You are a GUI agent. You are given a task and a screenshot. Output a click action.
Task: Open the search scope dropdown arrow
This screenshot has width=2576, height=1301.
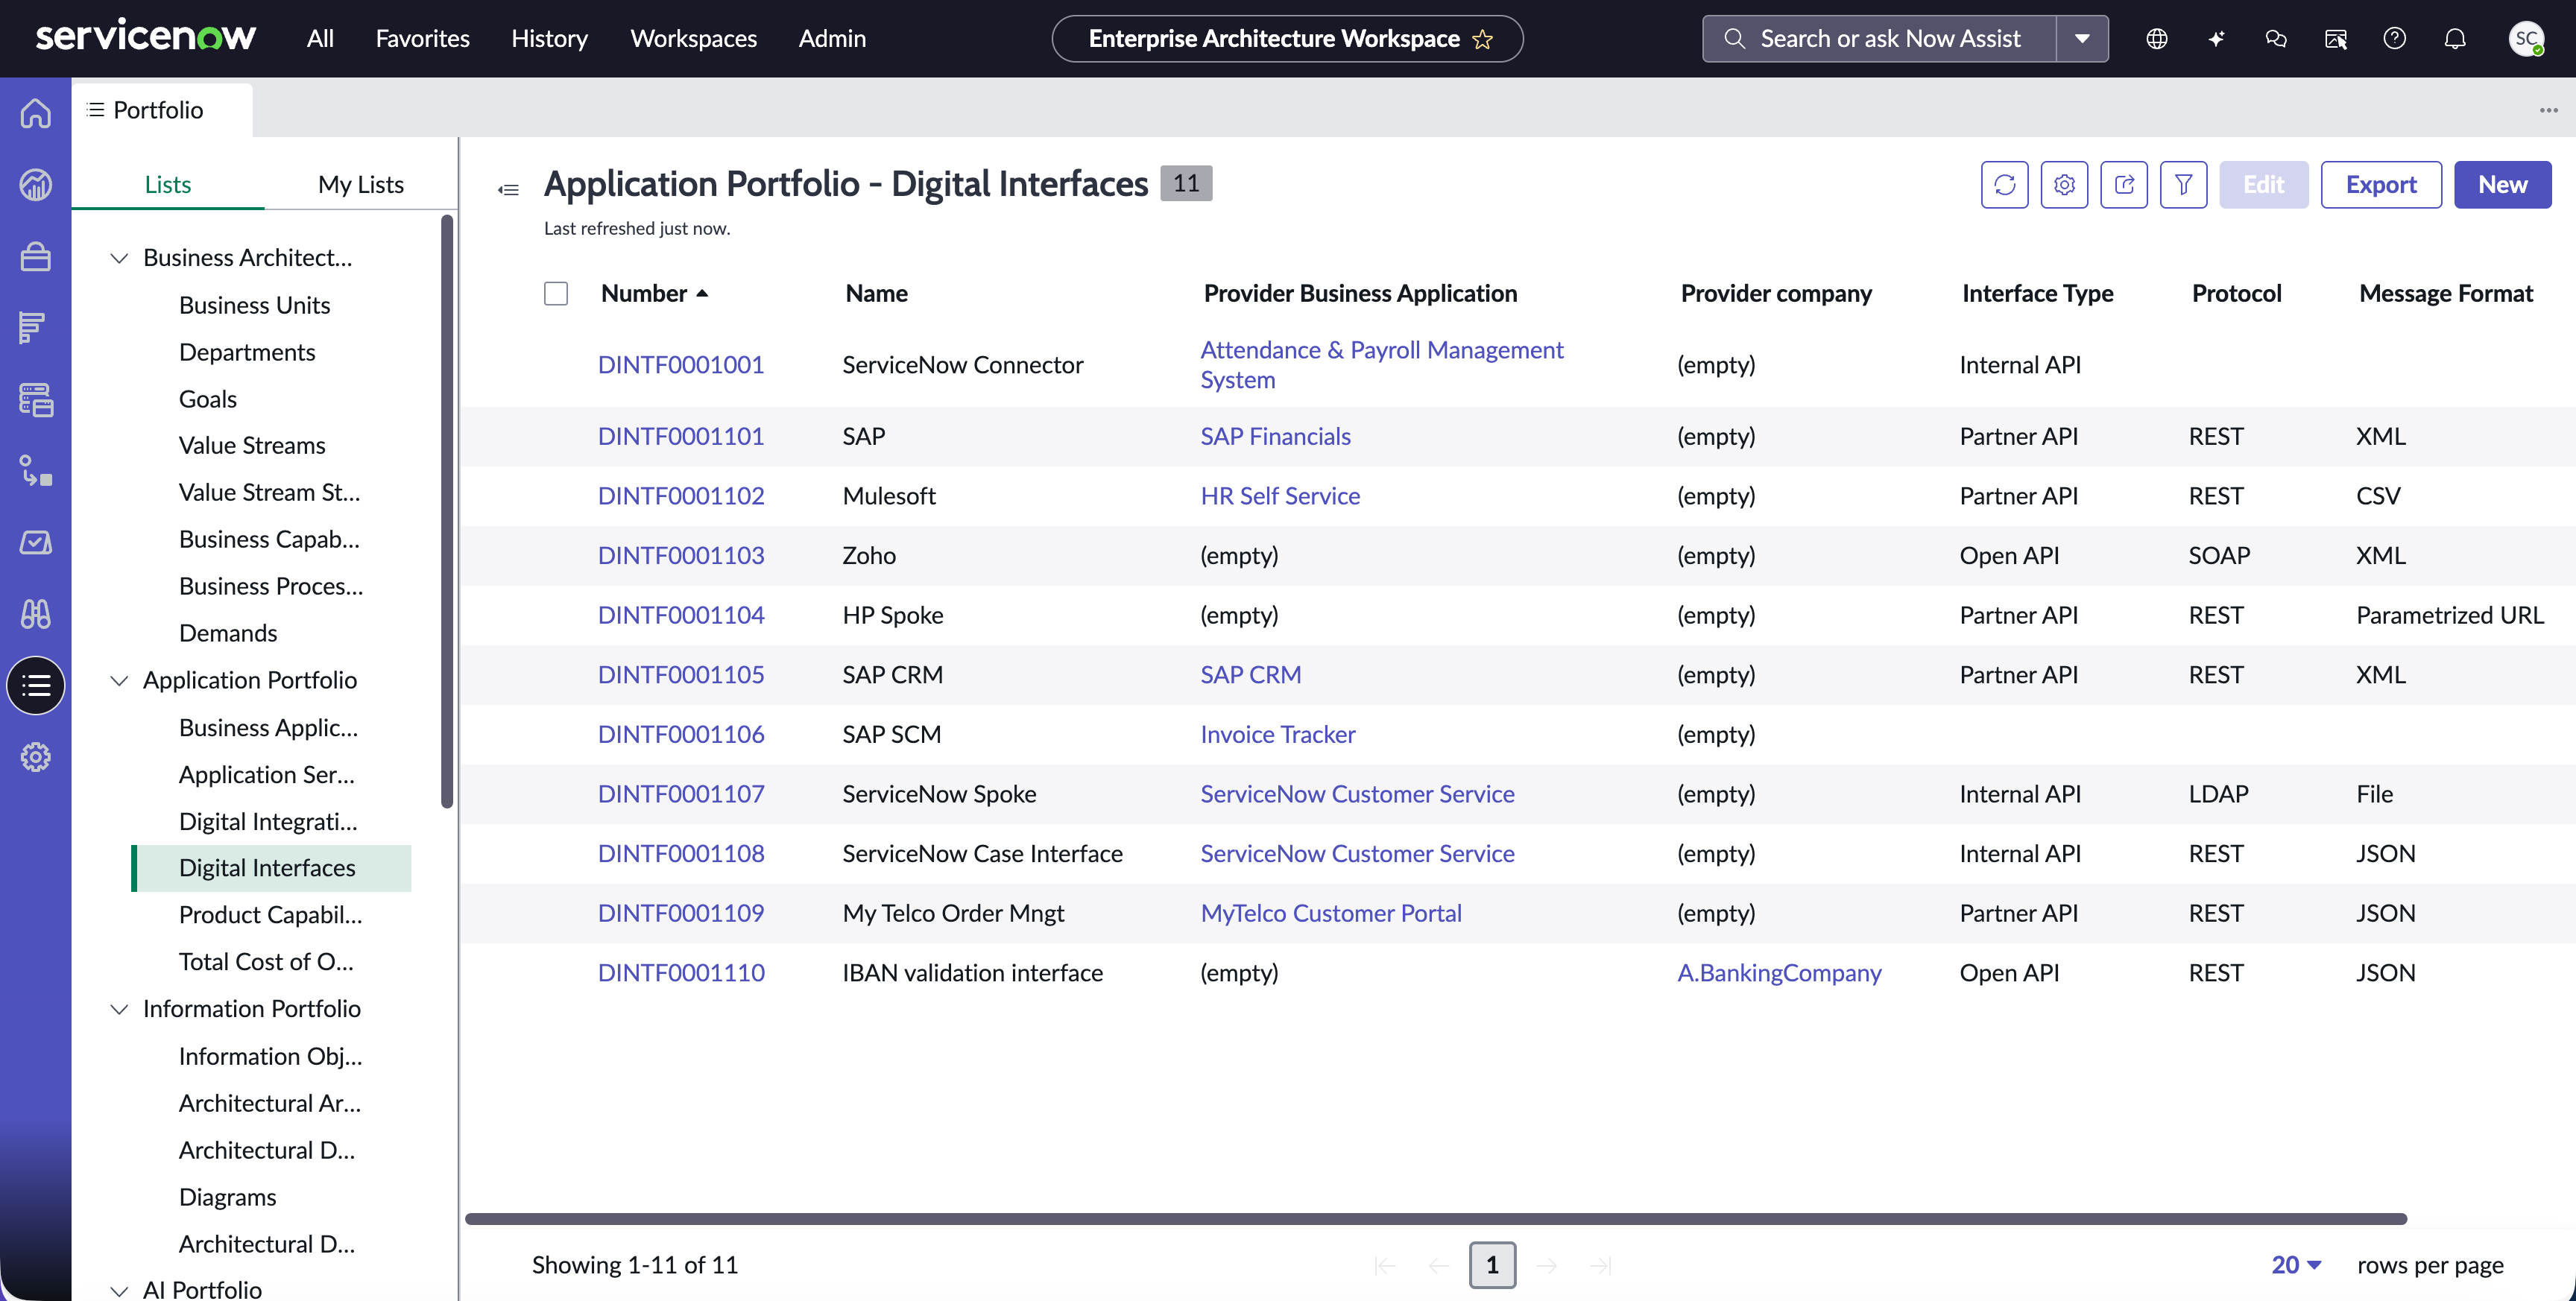pos(2082,39)
